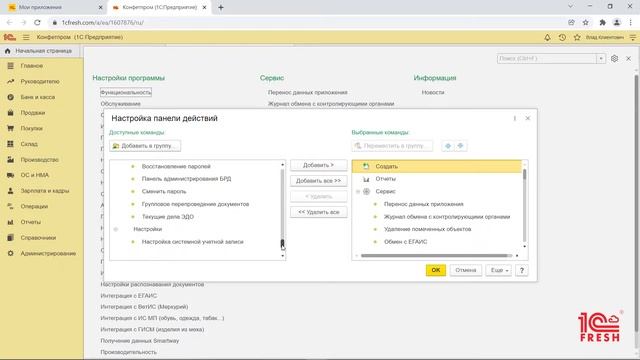This screenshot has height=360, width=640.
Task: Open Еще dropdown in dialog
Action: (499, 270)
